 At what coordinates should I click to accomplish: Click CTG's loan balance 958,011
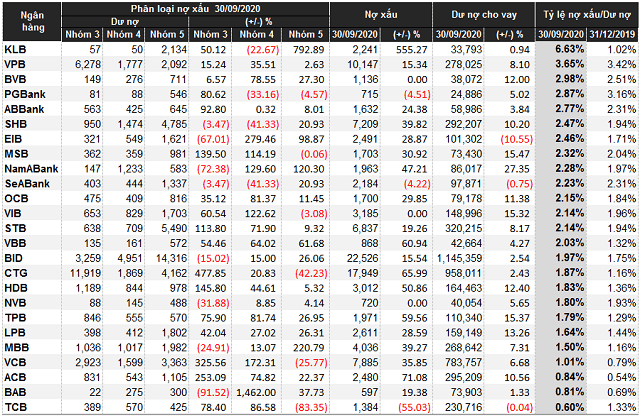[x=463, y=273]
